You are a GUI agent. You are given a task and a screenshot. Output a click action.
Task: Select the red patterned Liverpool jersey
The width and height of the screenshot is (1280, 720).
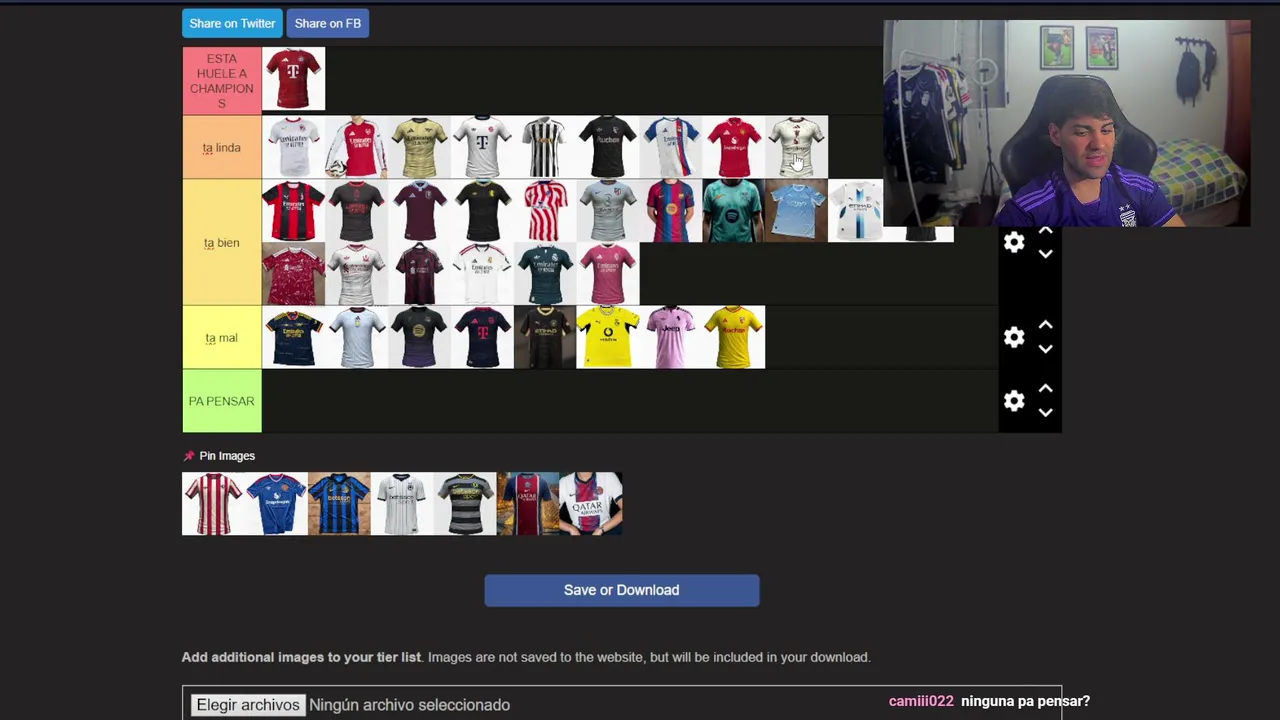(294, 274)
